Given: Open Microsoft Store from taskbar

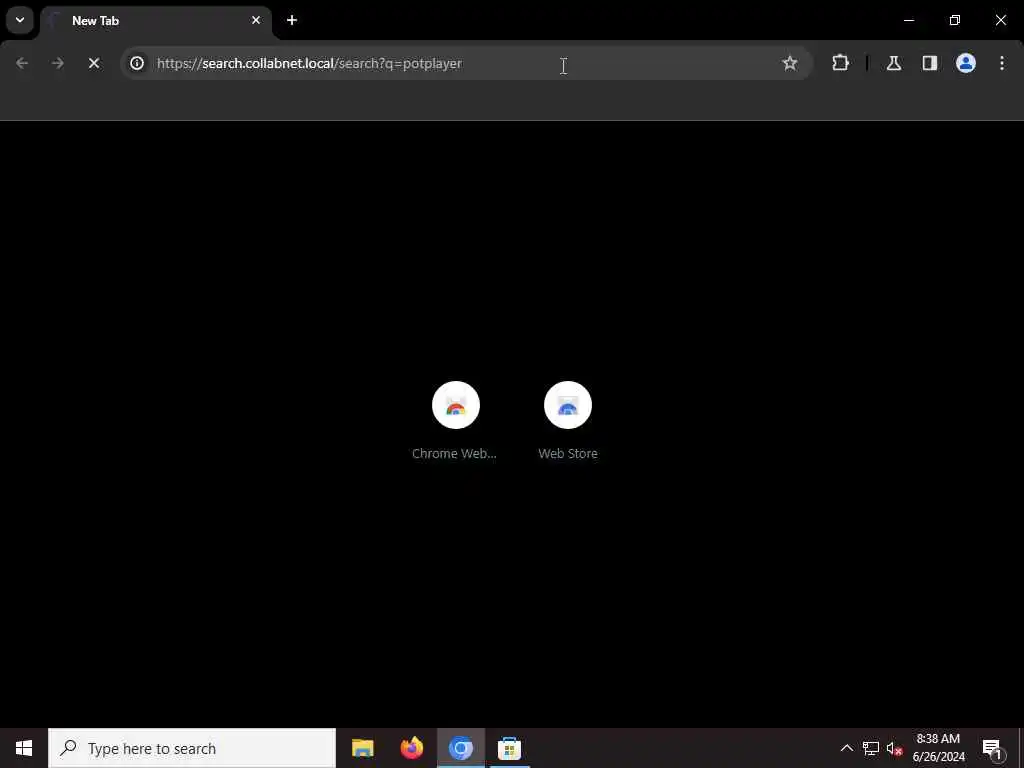Looking at the screenshot, I should click(x=509, y=748).
